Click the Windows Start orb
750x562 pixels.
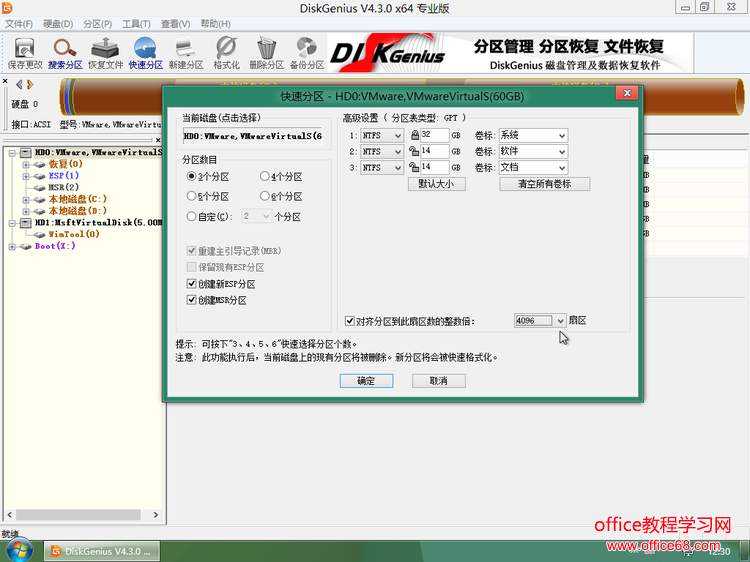click(x=19, y=550)
